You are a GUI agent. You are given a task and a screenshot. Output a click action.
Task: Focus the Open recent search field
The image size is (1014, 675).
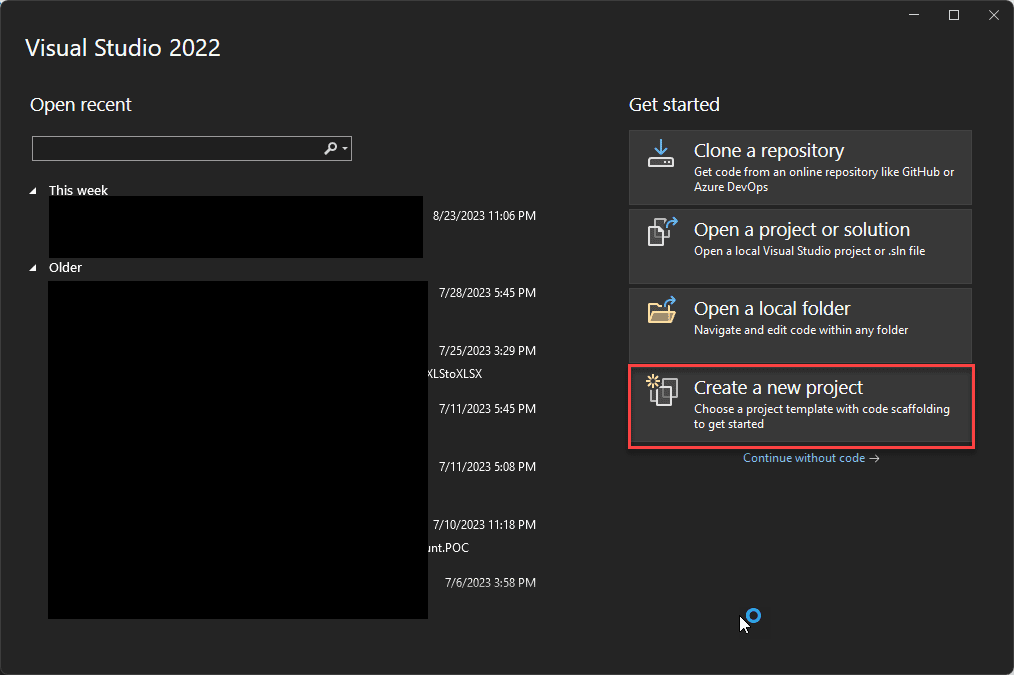(x=175, y=149)
